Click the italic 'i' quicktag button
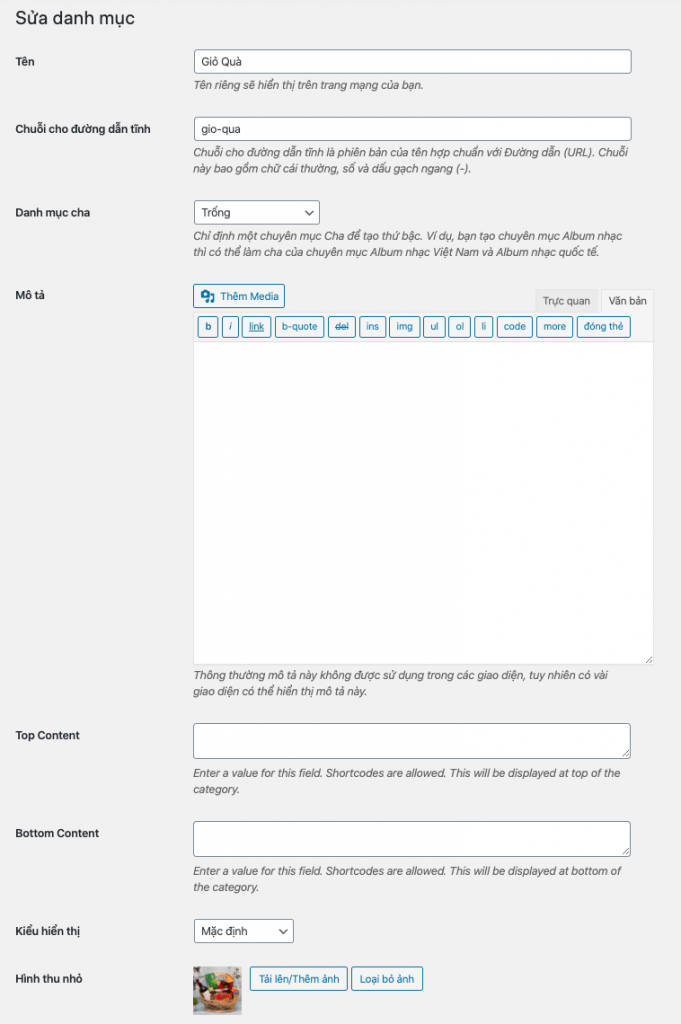The height and width of the screenshot is (1024, 681). (230, 327)
